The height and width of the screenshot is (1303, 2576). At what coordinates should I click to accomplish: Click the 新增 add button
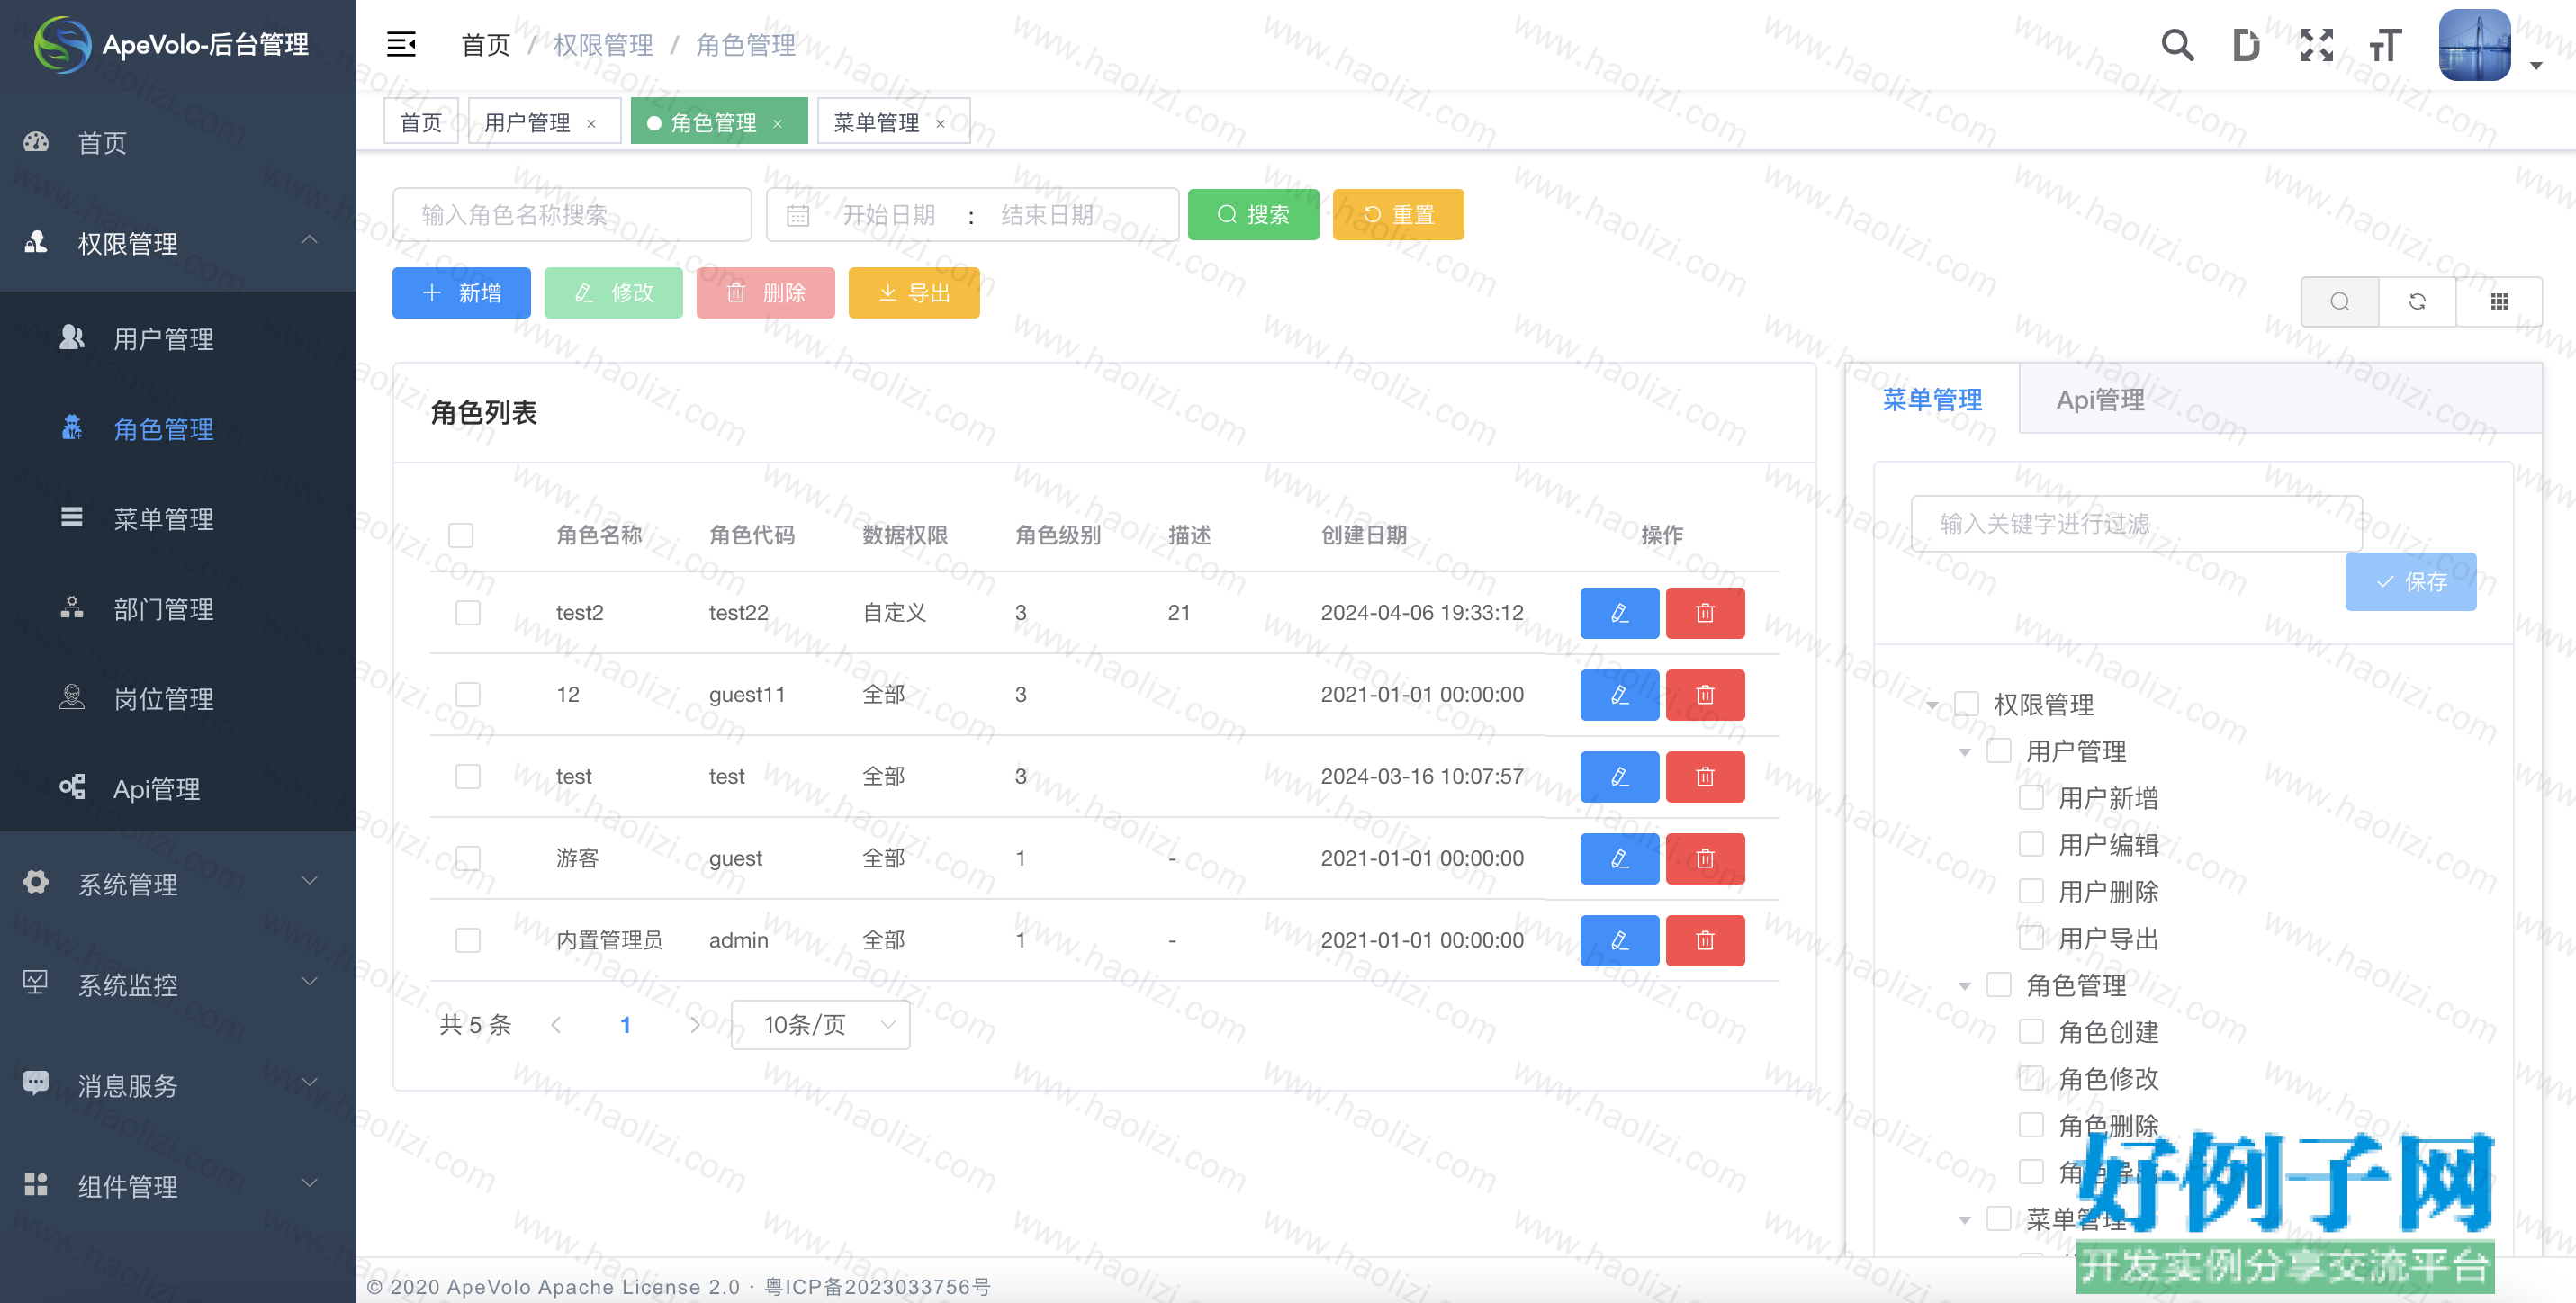[461, 292]
